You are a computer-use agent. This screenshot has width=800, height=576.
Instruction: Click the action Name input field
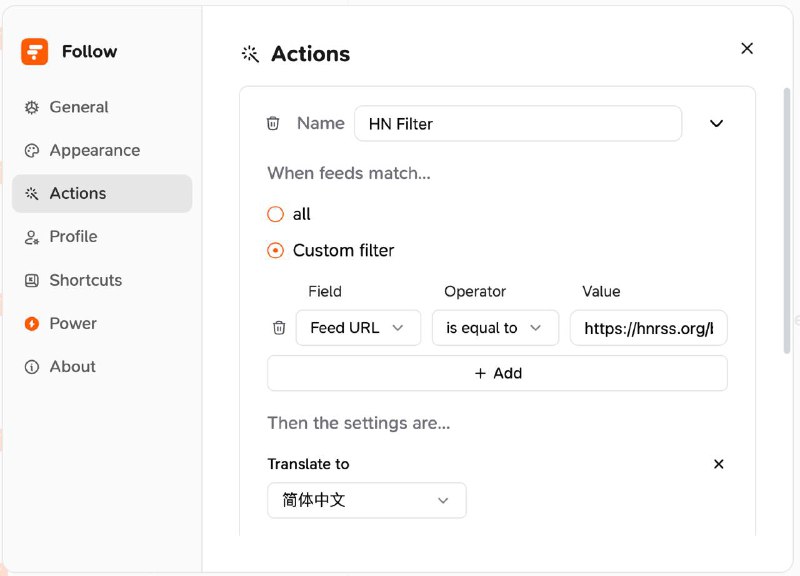point(518,124)
